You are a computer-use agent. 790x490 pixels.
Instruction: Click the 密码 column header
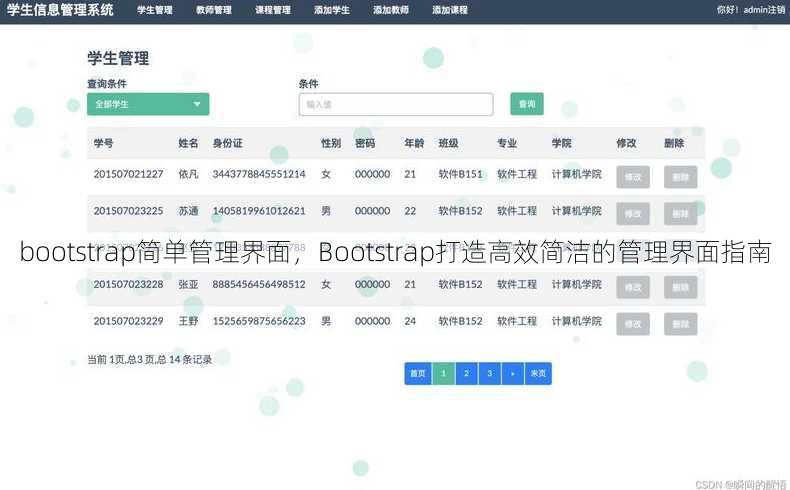pyautogui.click(x=365, y=144)
